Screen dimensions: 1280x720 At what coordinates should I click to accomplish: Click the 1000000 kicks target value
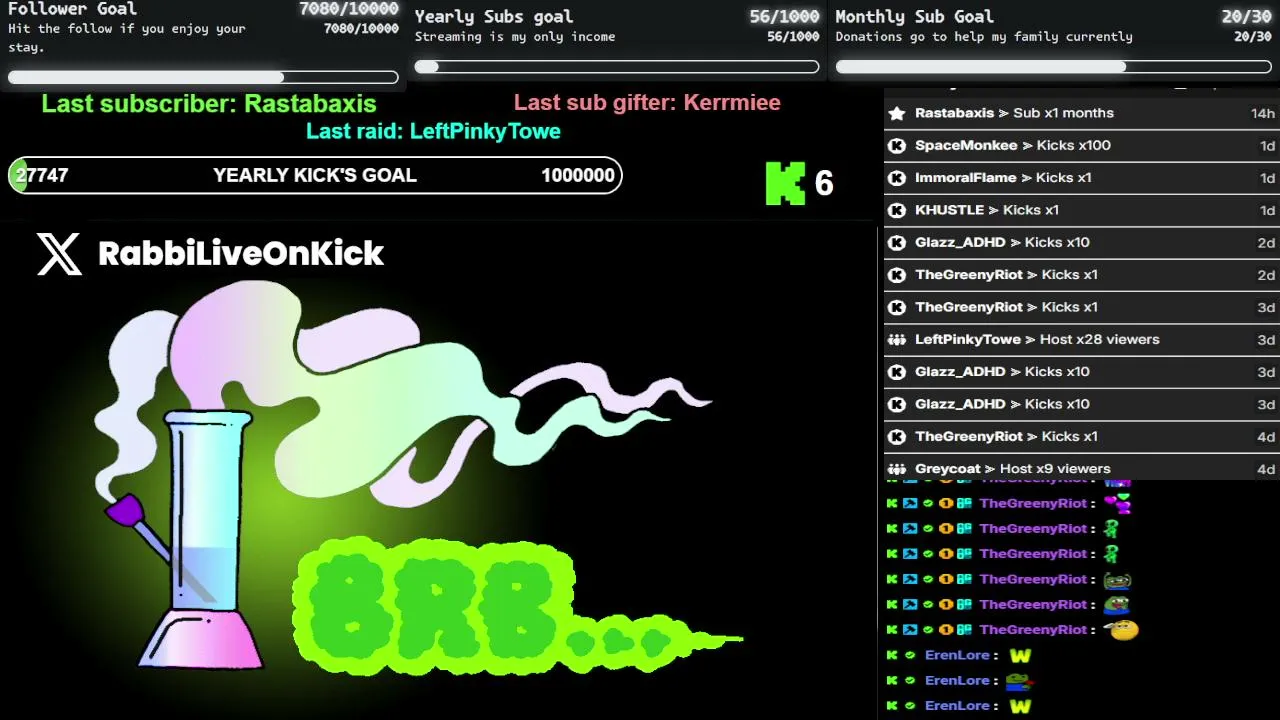(578, 175)
